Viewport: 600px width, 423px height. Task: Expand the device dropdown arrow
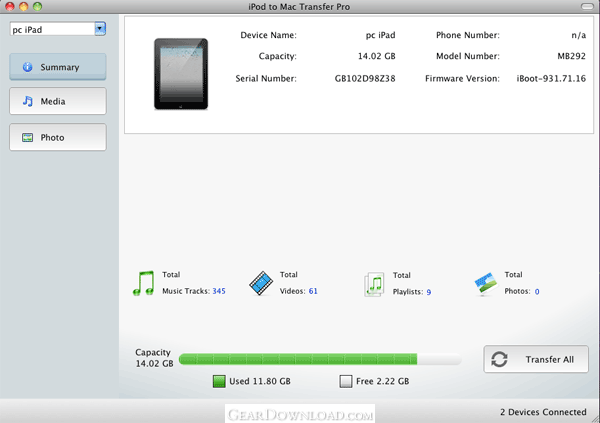(x=100, y=29)
